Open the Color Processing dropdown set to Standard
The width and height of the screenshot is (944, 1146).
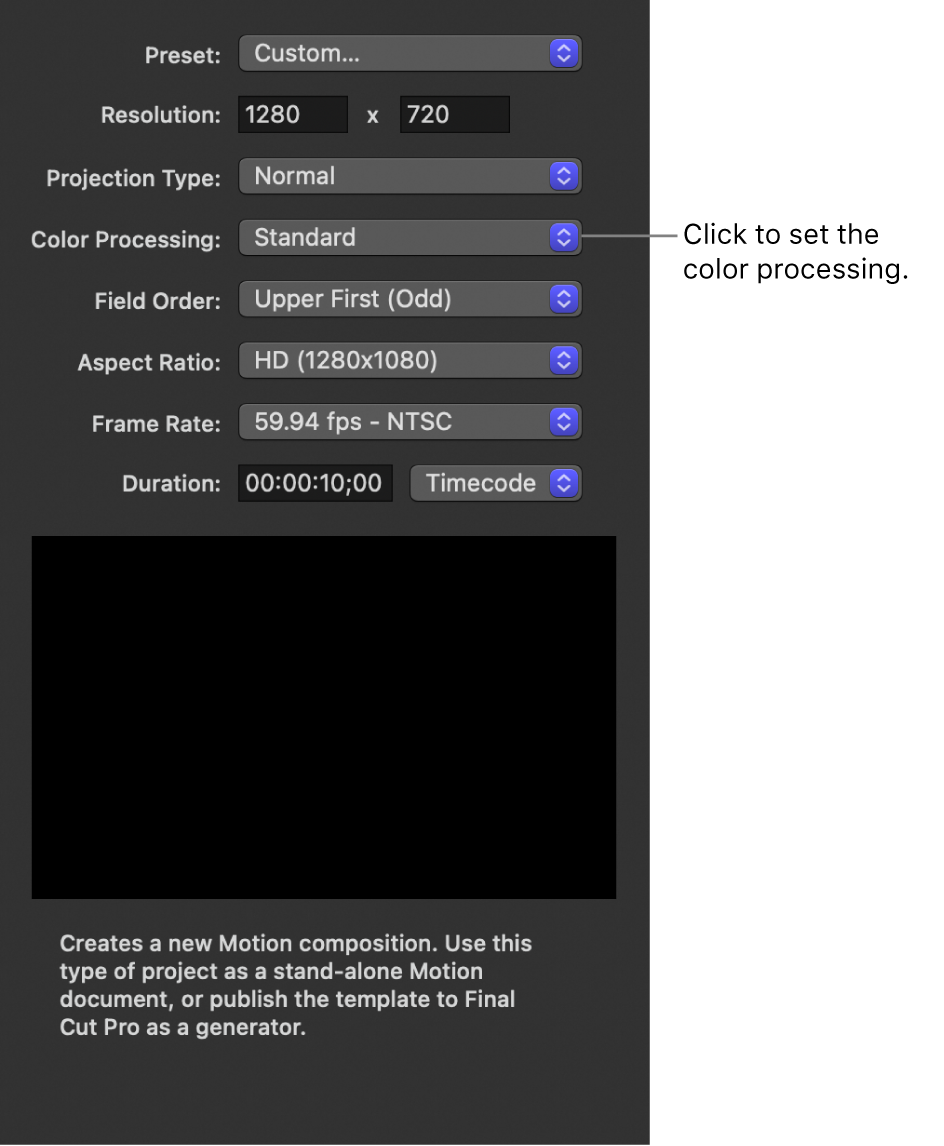click(409, 238)
